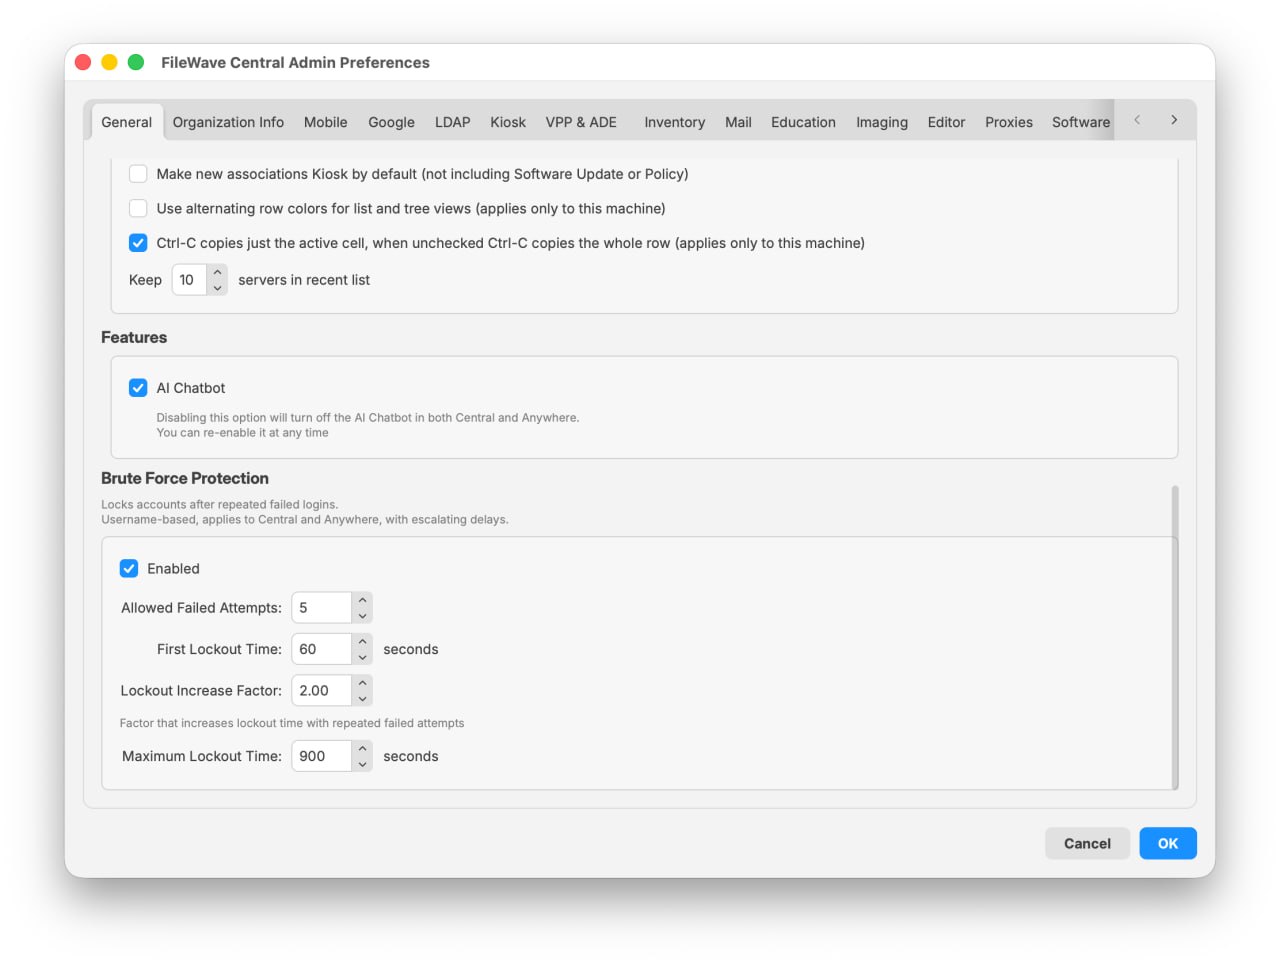
Task: Click the Features section heading
Action: (x=134, y=337)
